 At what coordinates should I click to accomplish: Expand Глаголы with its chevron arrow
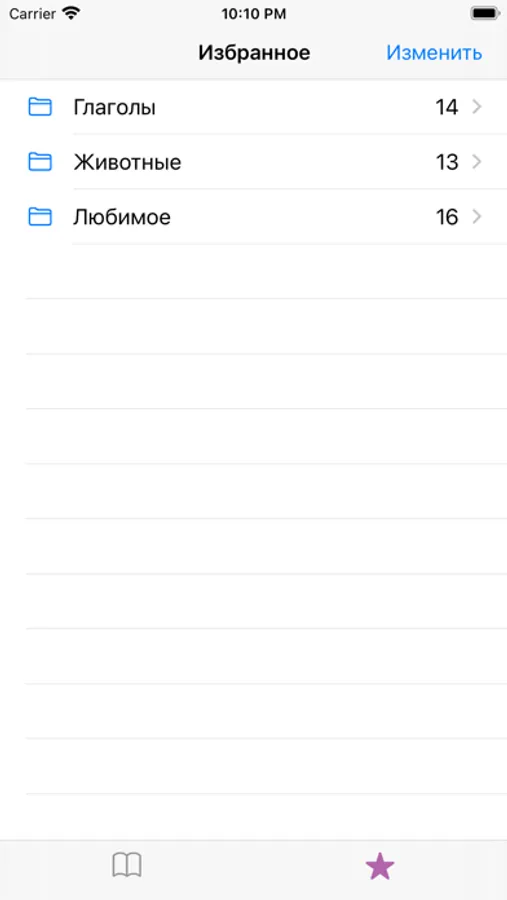(x=477, y=107)
